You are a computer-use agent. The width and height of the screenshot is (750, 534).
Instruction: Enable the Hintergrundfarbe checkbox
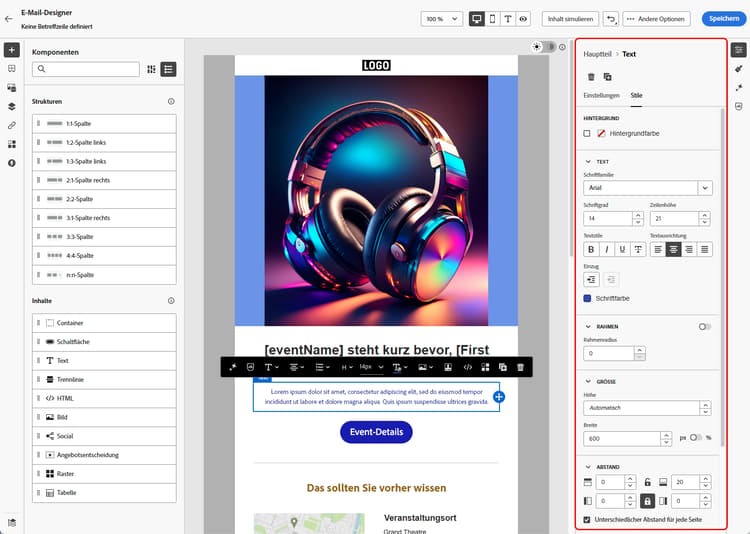coord(587,134)
